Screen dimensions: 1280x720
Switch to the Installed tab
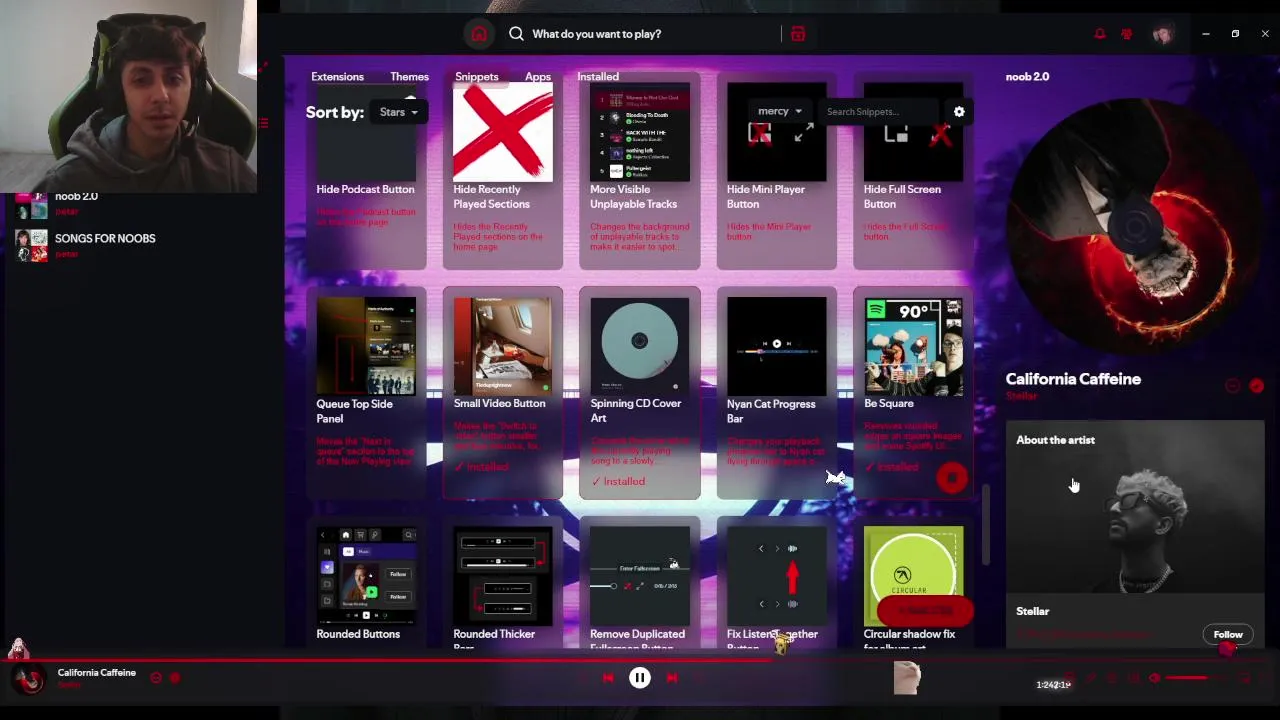tap(598, 77)
